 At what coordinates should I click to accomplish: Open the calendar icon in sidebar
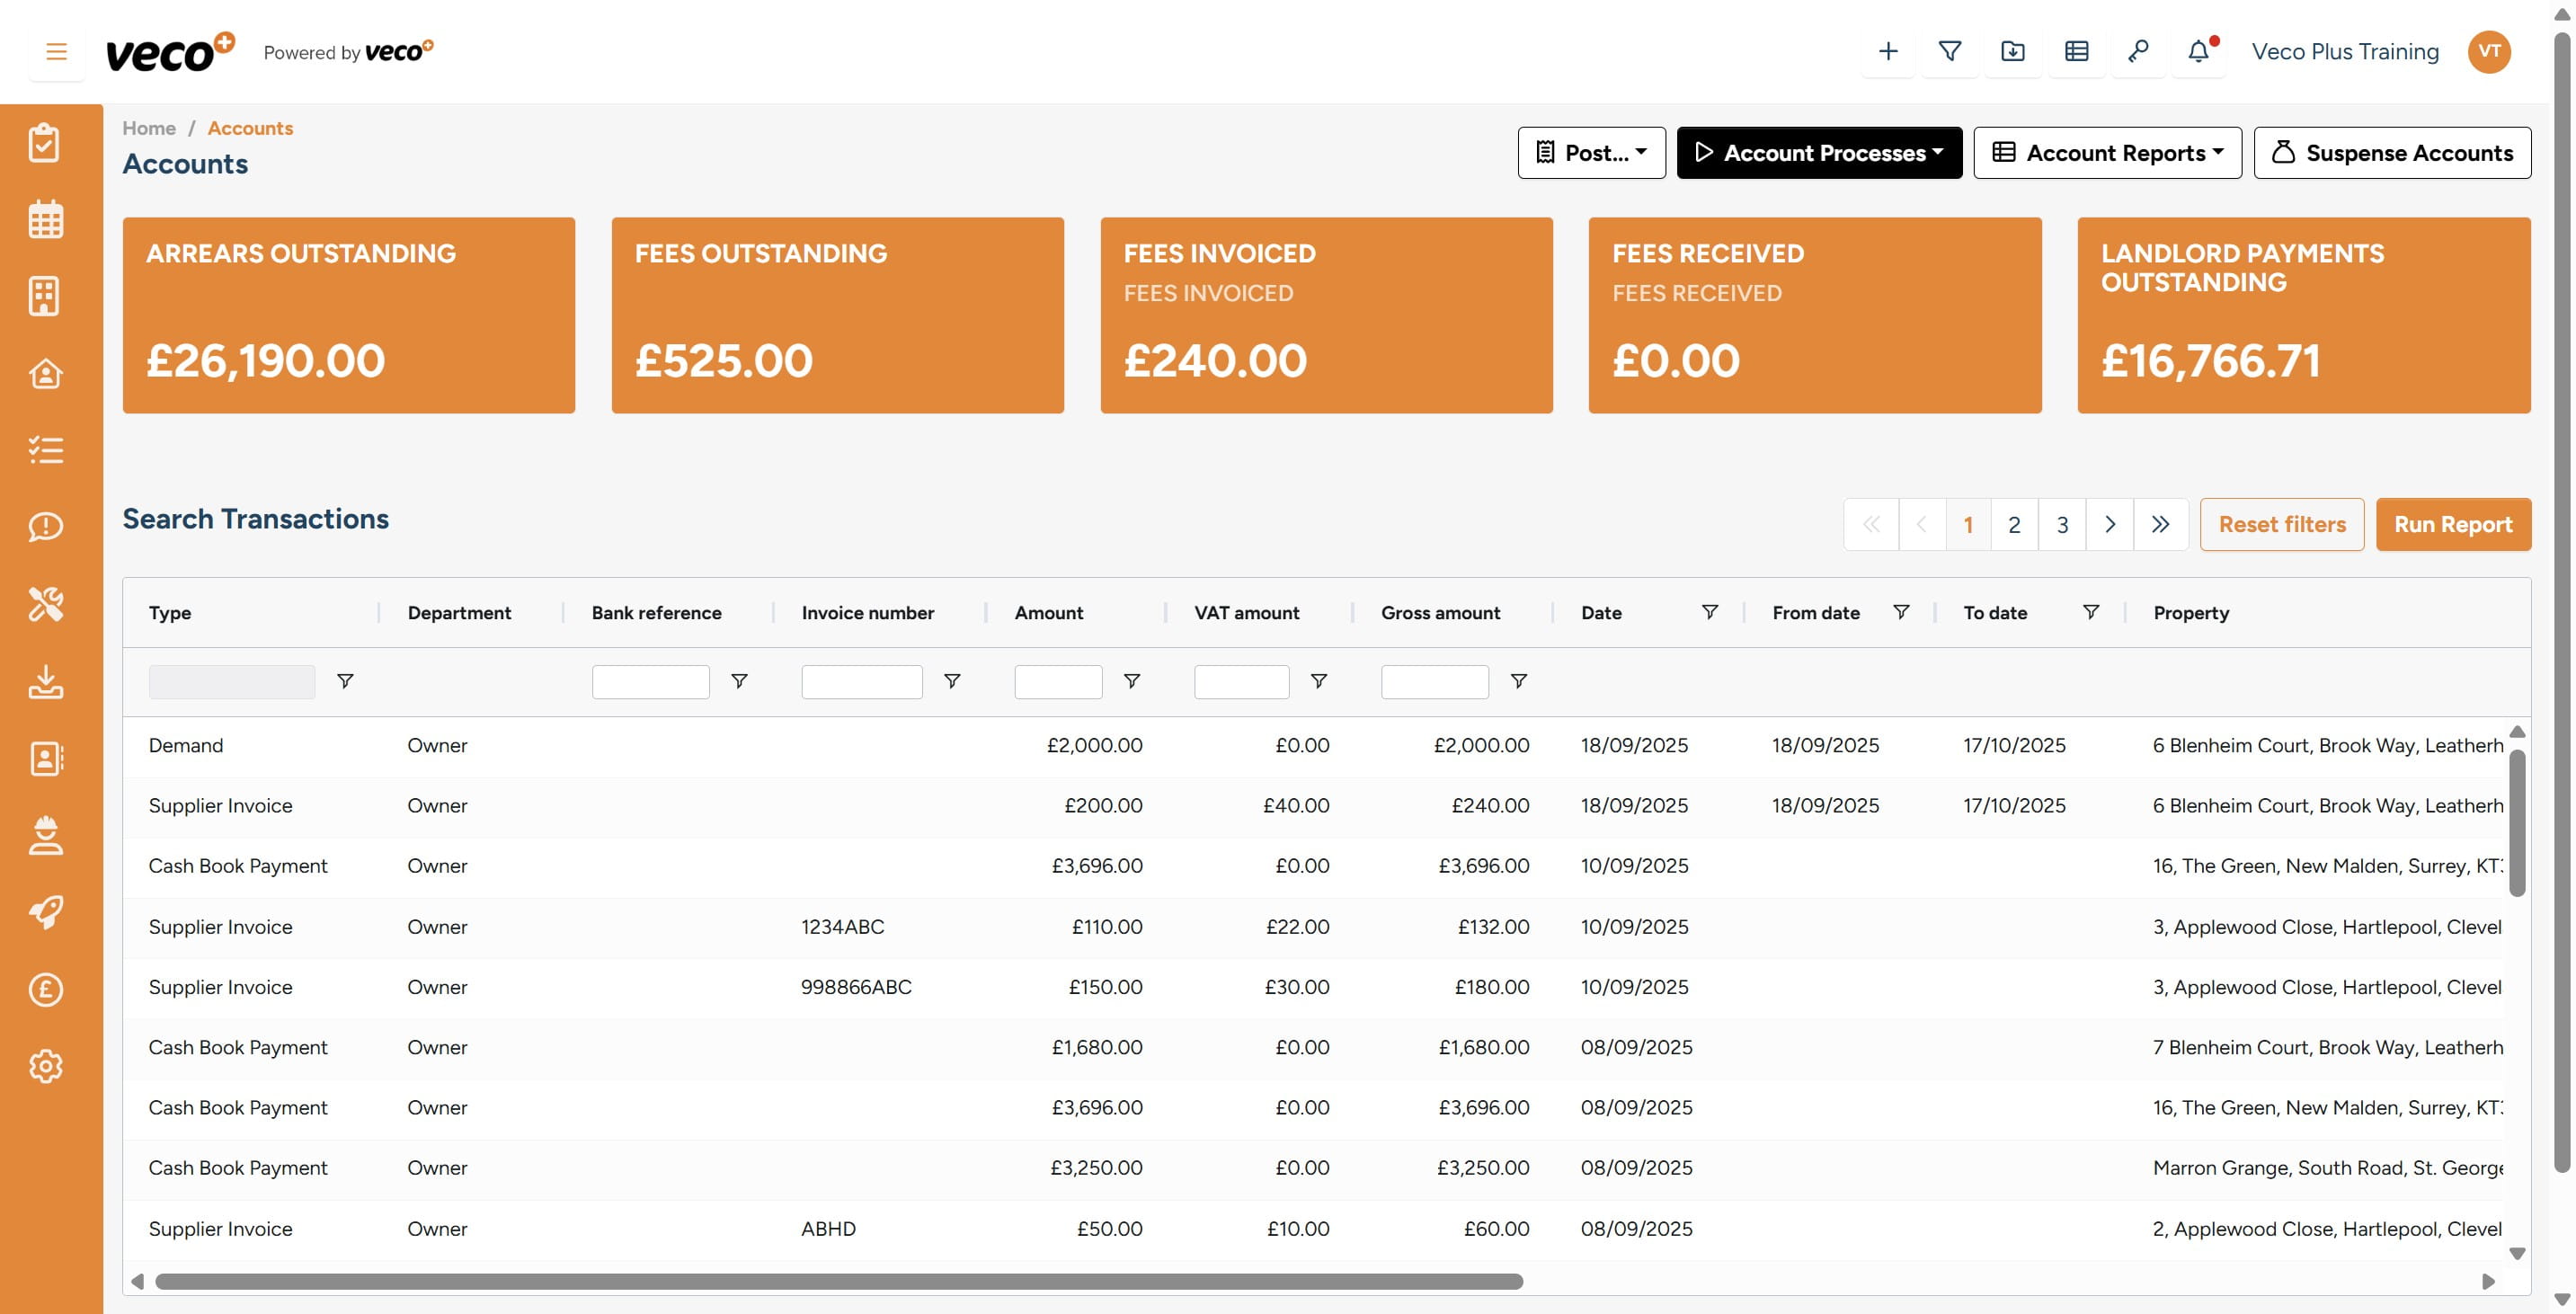coord(45,219)
